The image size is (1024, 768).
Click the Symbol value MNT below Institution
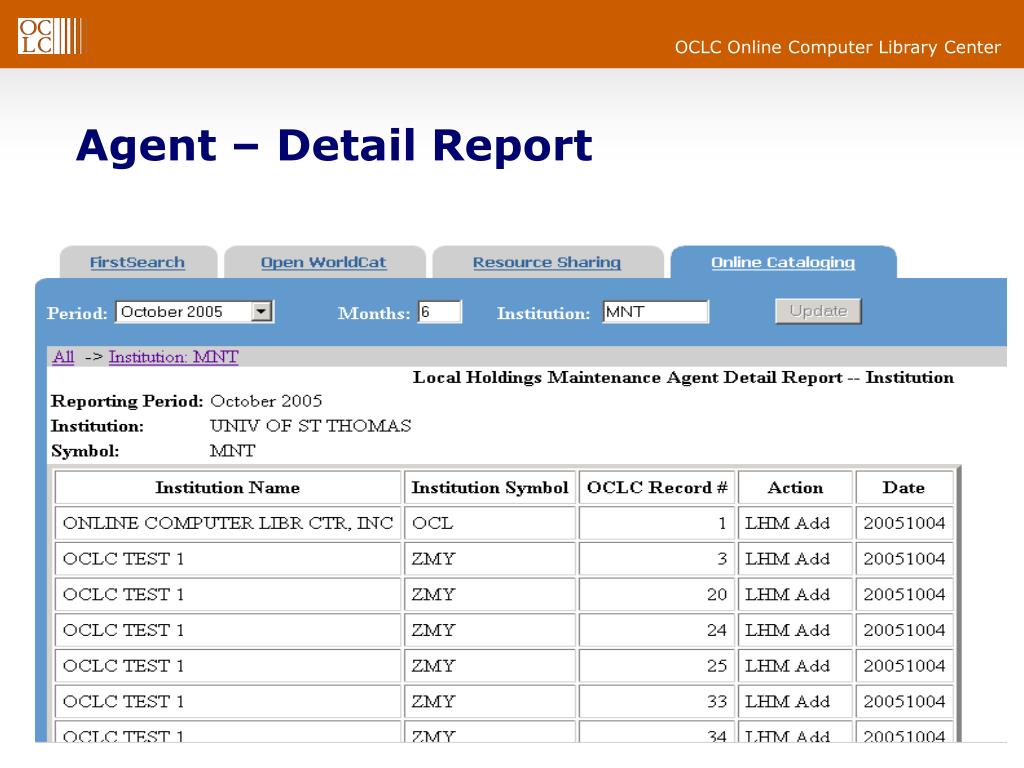tap(232, 451)
